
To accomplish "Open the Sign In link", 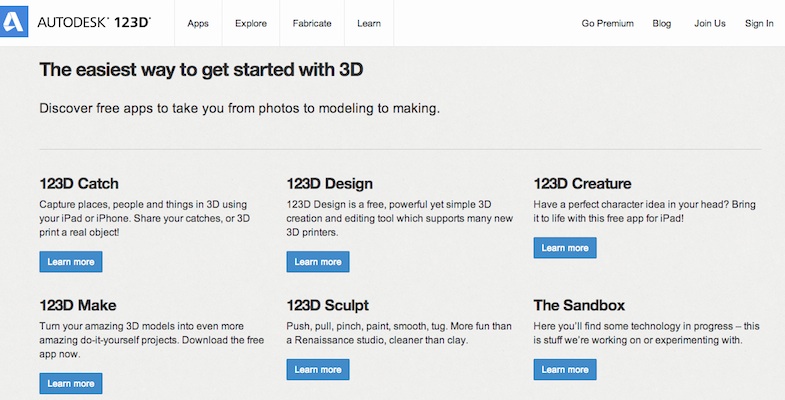I will (759, 23).
